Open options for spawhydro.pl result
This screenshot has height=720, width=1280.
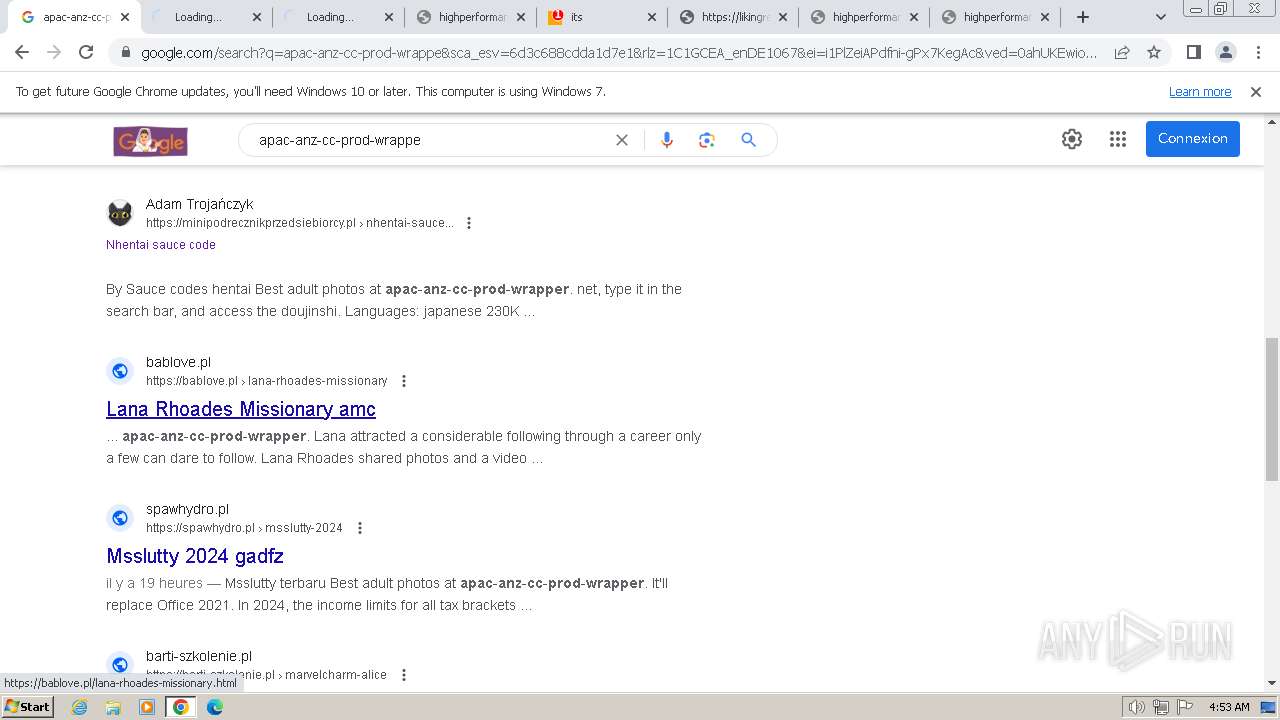coord(360,528)
